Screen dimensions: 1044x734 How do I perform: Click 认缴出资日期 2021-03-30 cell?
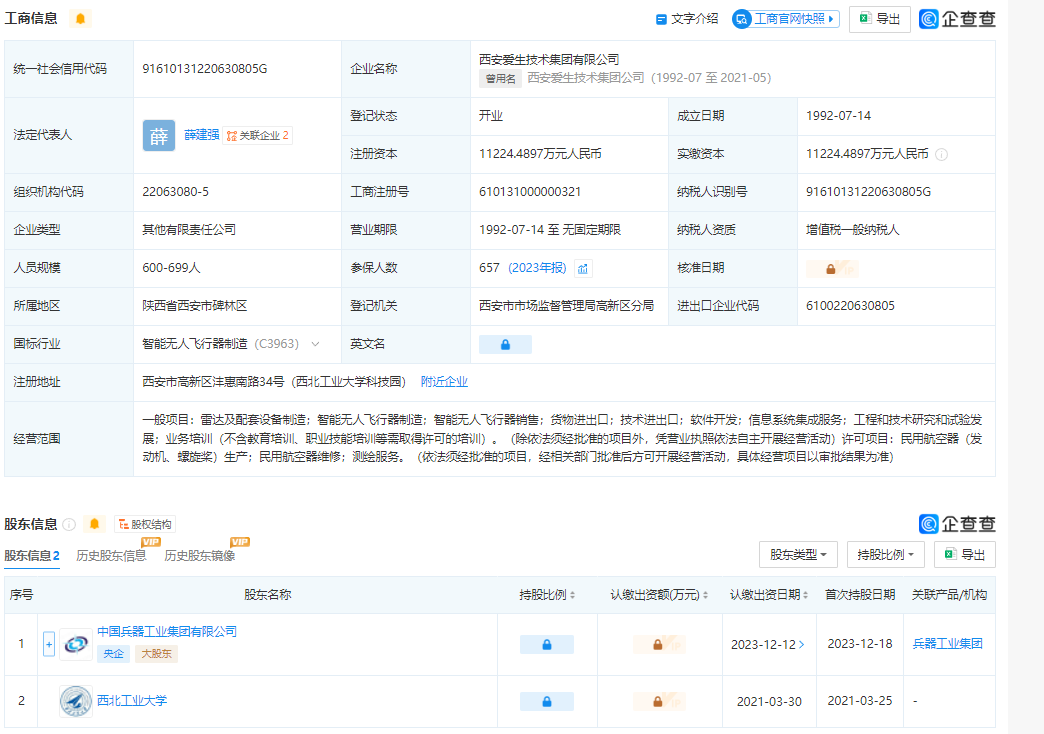pos(769,701)
